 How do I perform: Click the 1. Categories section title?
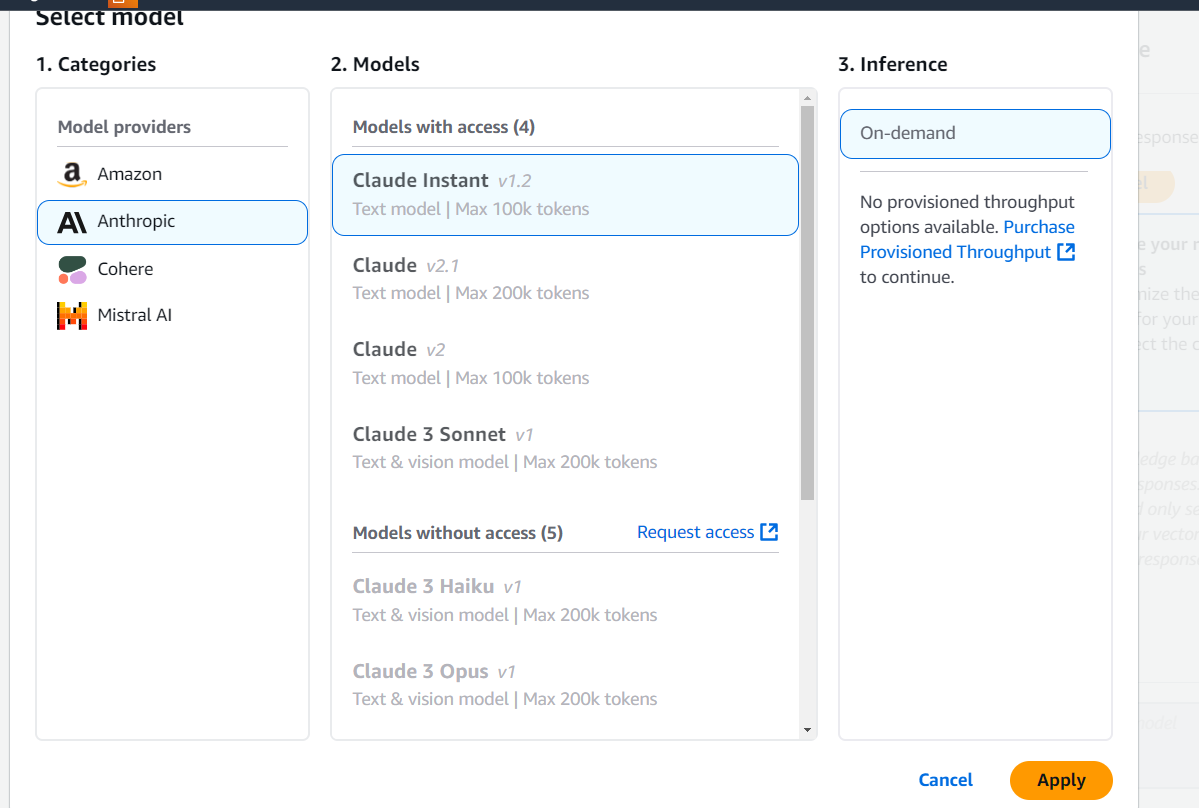pos(96,64)
